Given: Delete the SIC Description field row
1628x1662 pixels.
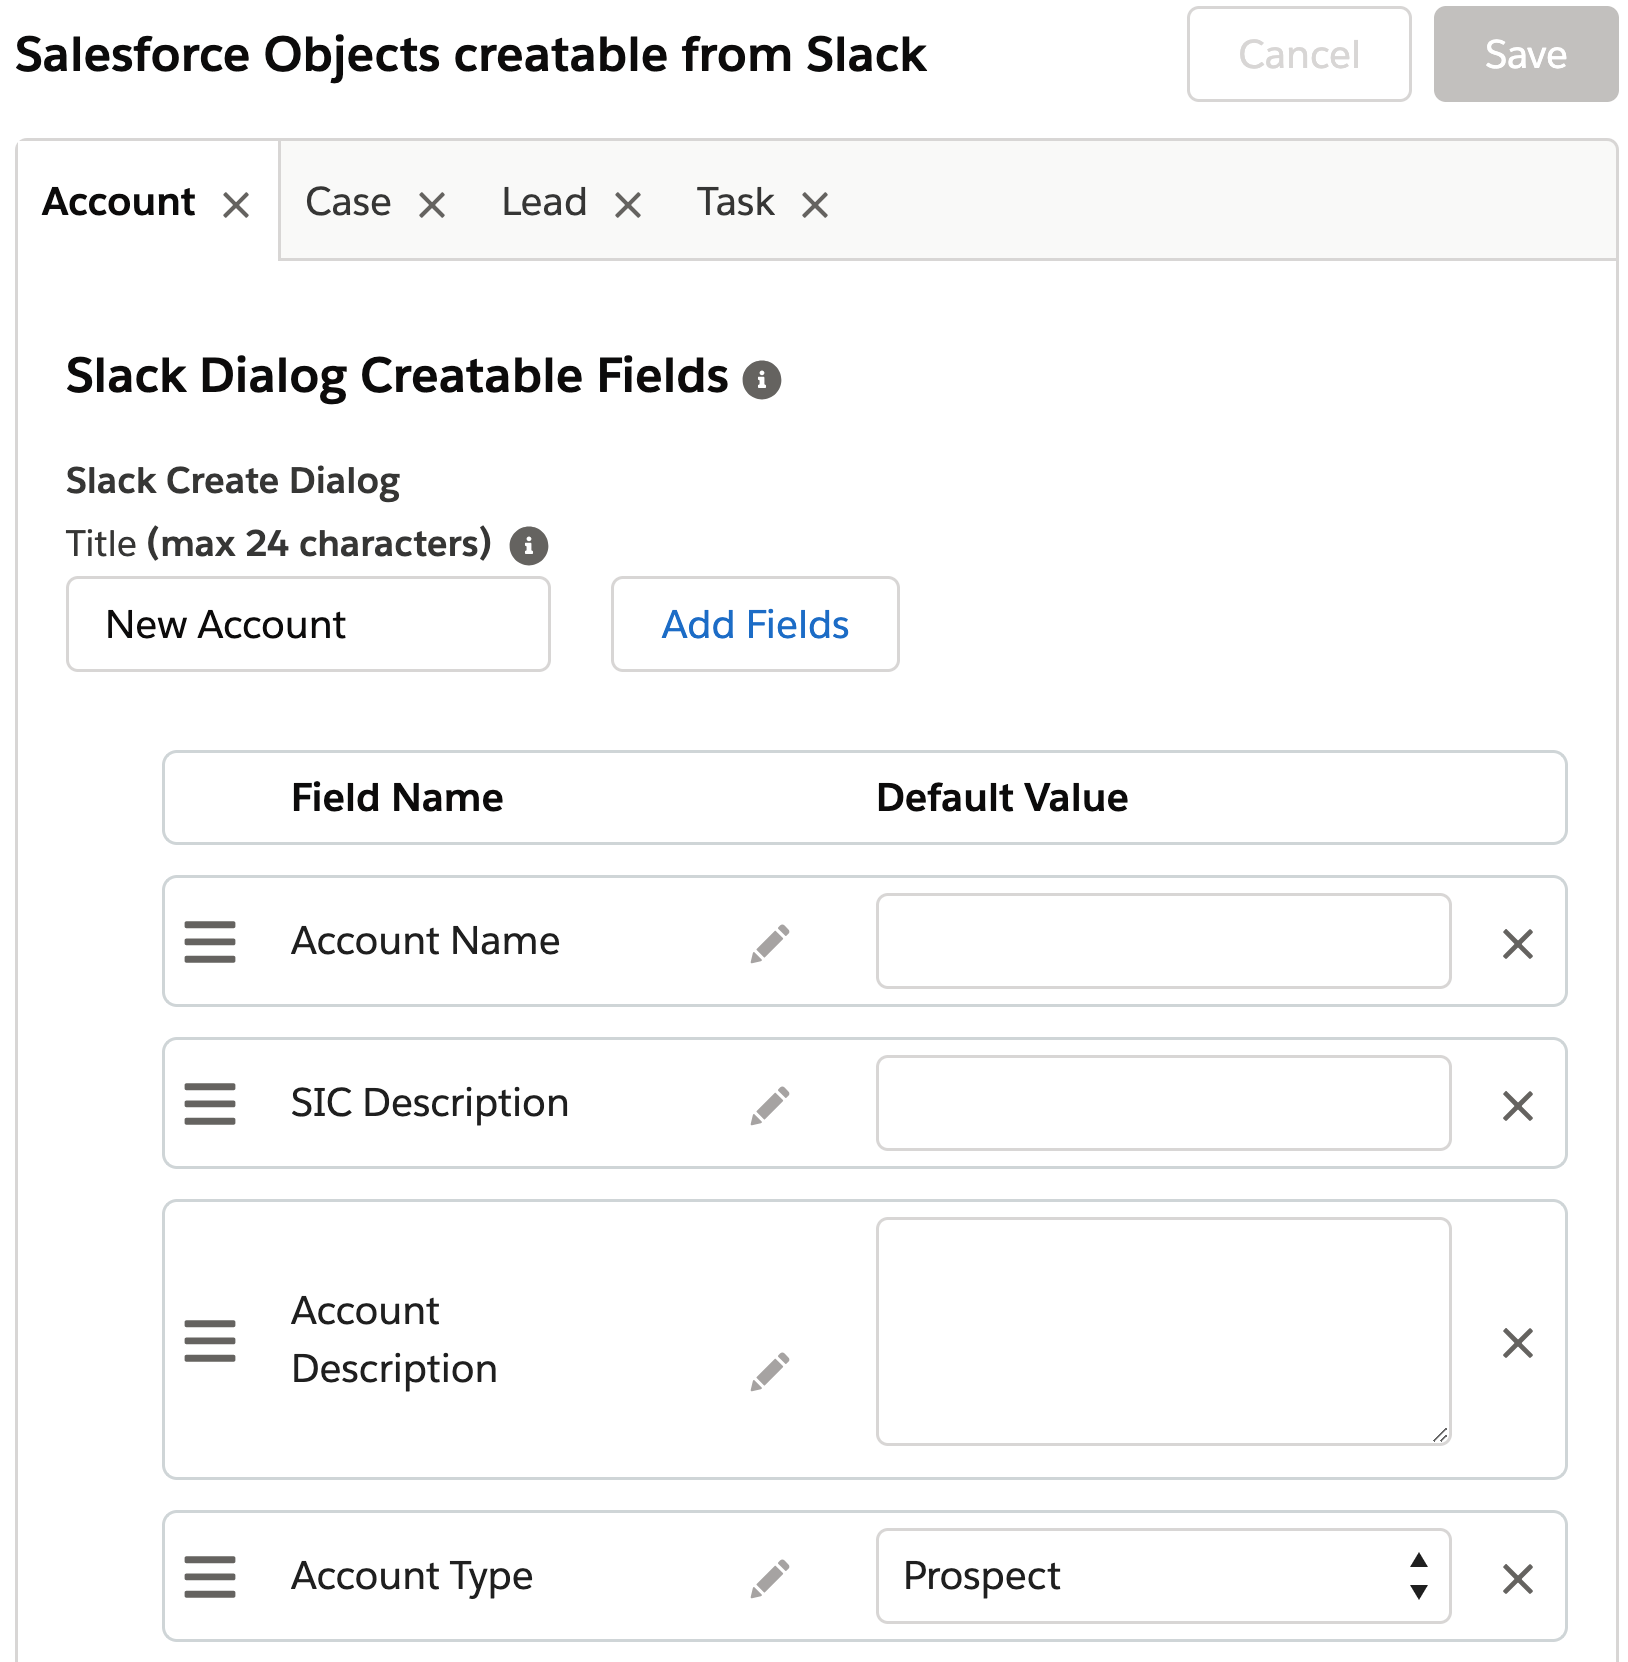Looking at the screenshot, I should pos(1517,1105).
